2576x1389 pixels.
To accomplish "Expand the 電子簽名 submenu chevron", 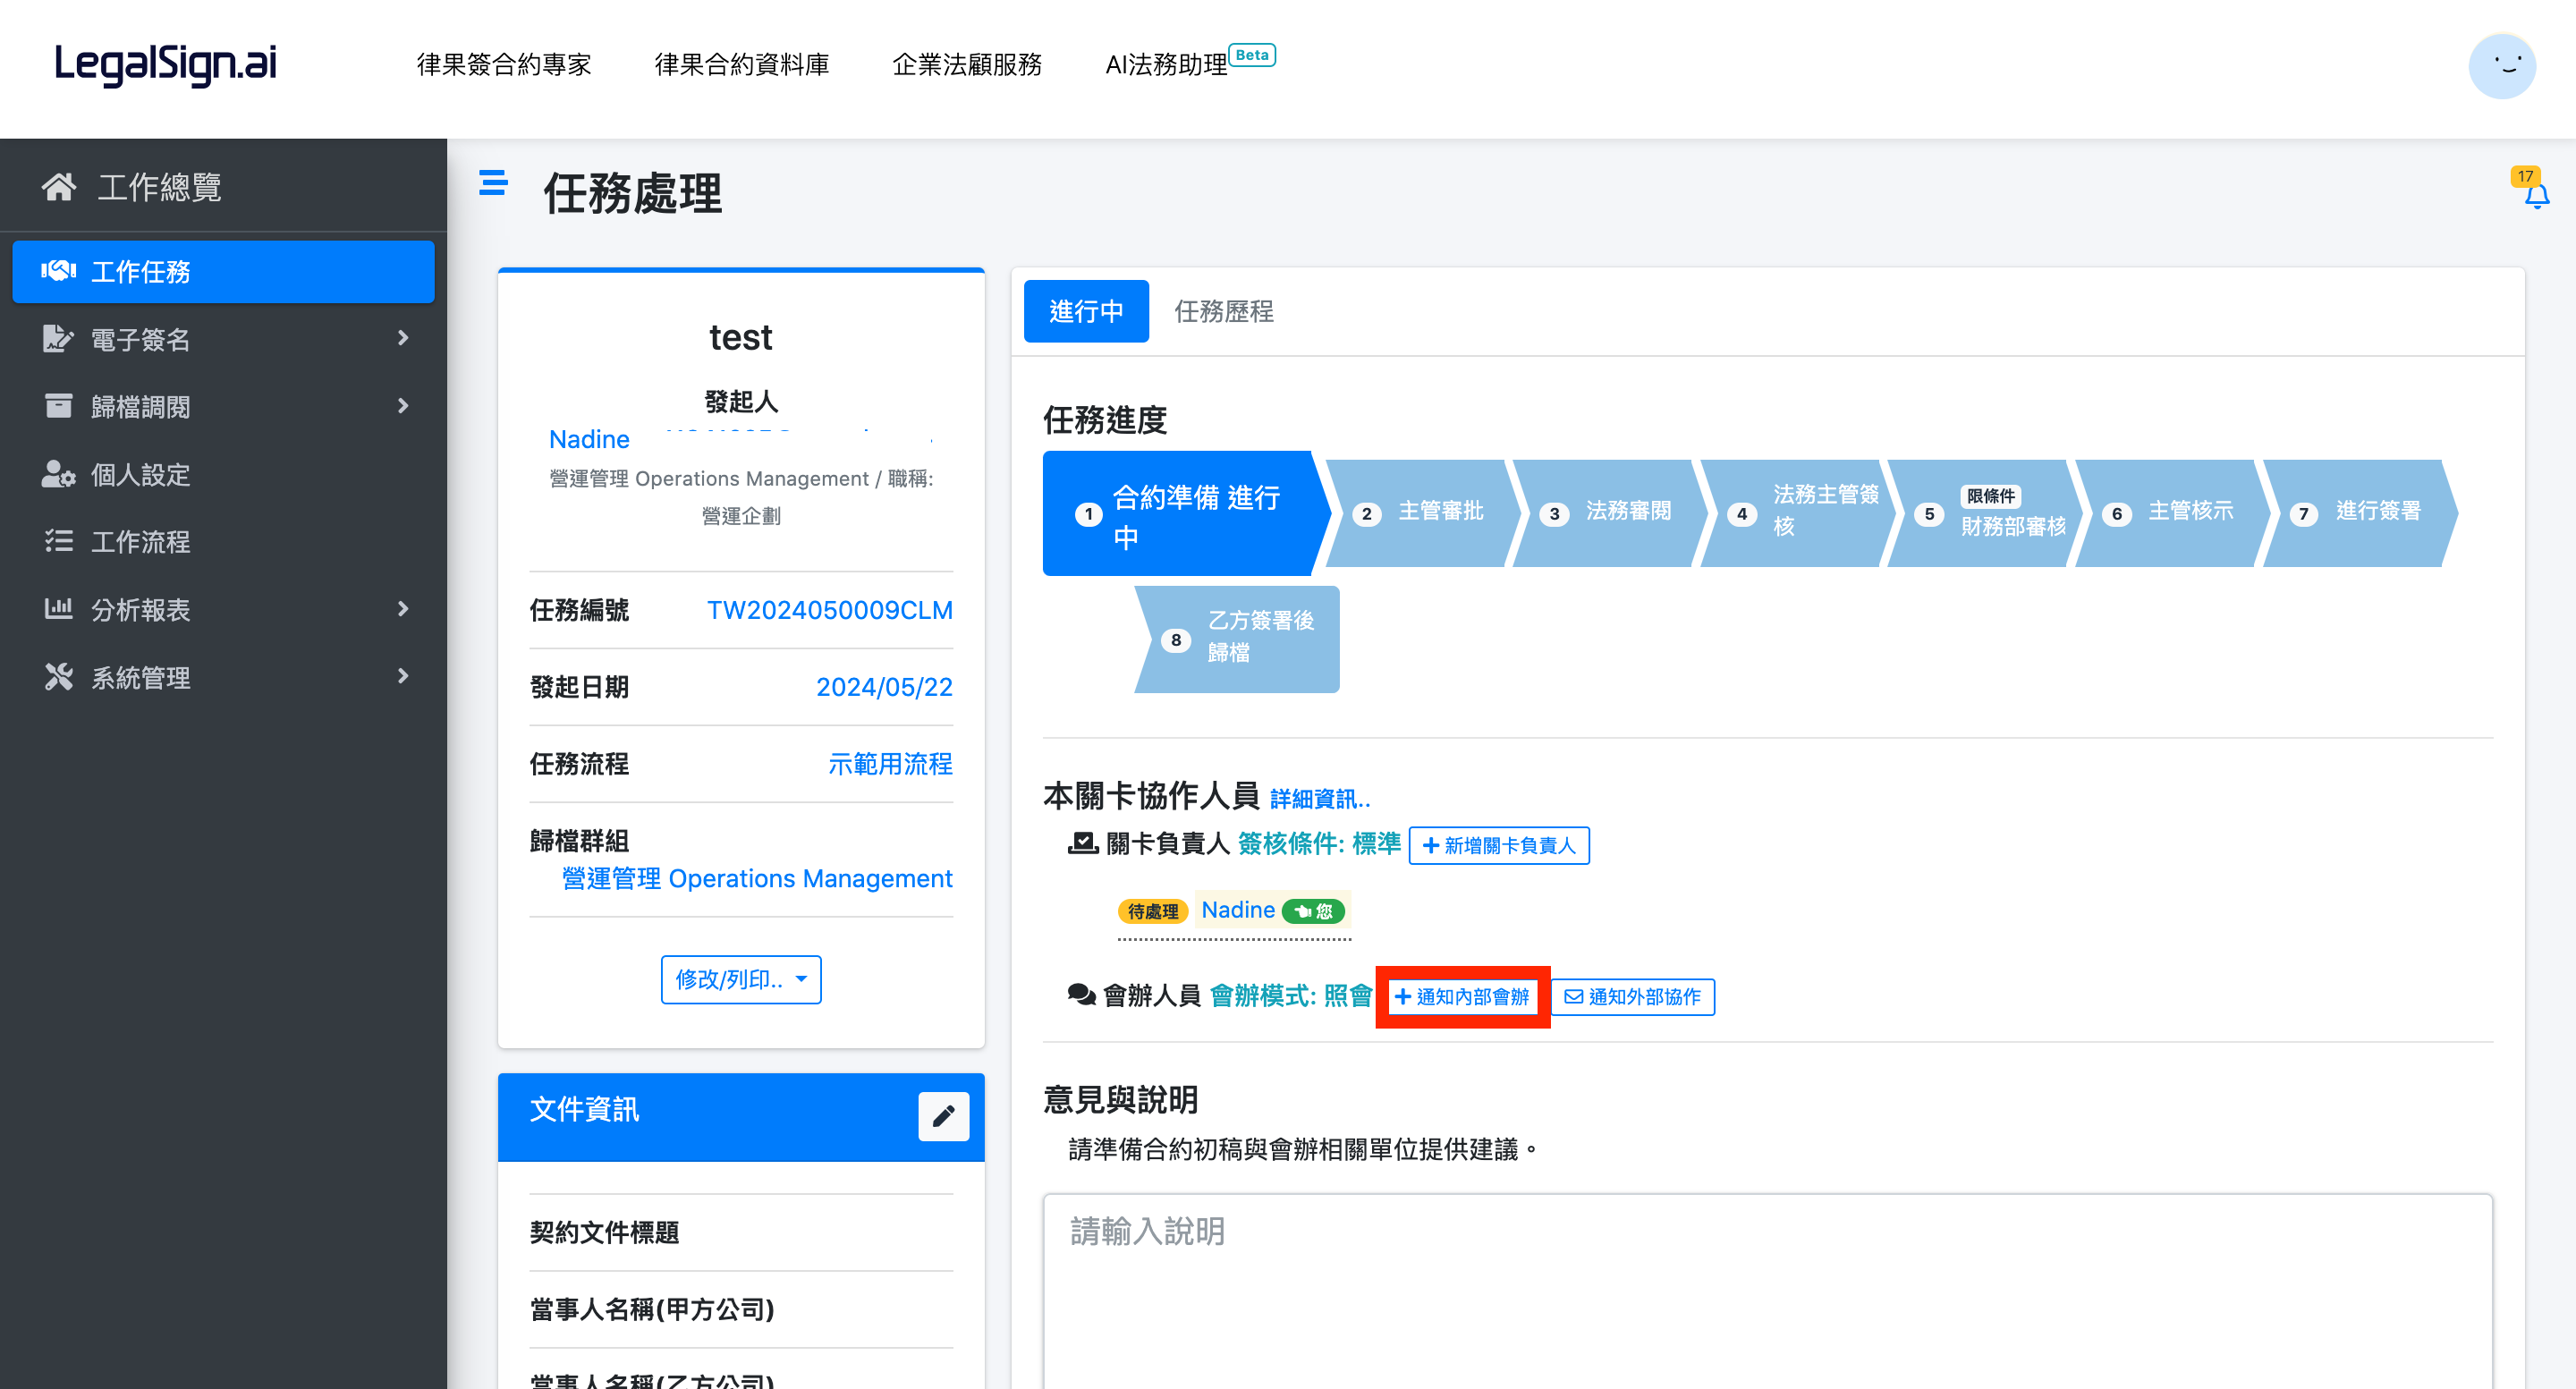I will click(x=403, y=338).
